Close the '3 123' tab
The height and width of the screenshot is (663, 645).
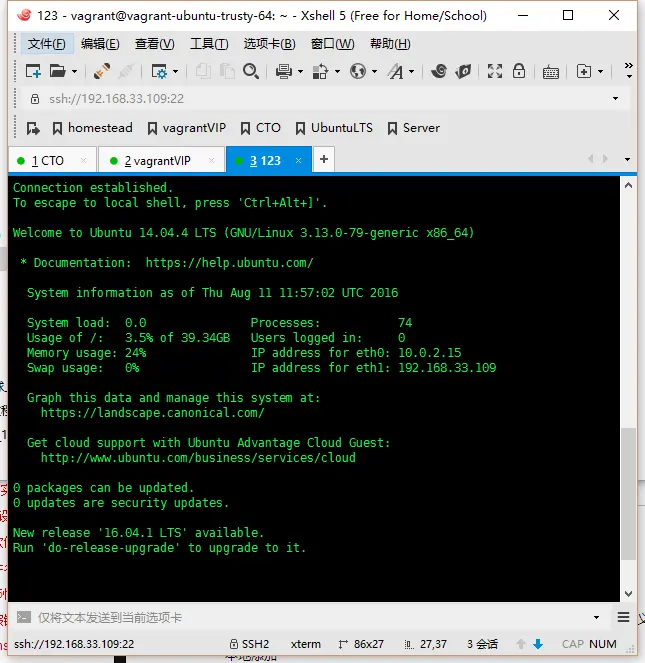point(299,161)
